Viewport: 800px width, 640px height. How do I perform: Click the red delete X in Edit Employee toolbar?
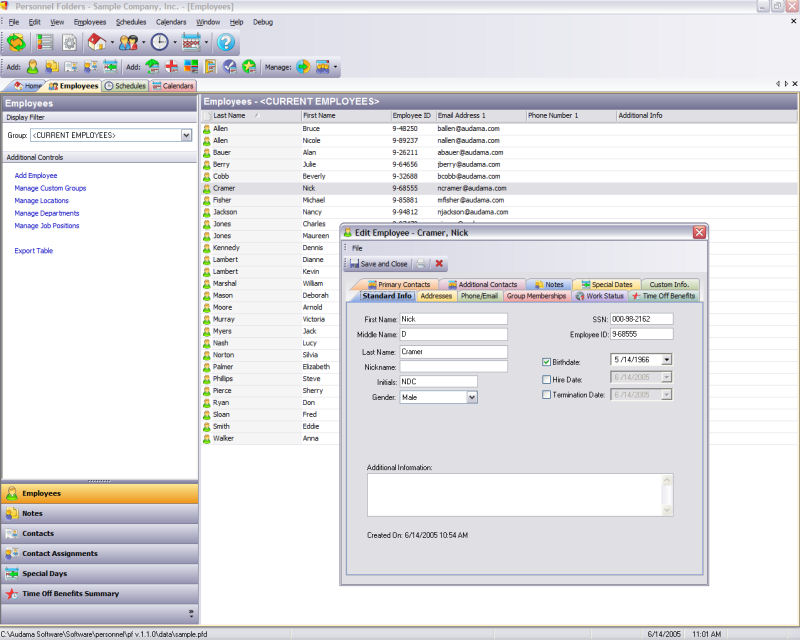click(439, 264)
